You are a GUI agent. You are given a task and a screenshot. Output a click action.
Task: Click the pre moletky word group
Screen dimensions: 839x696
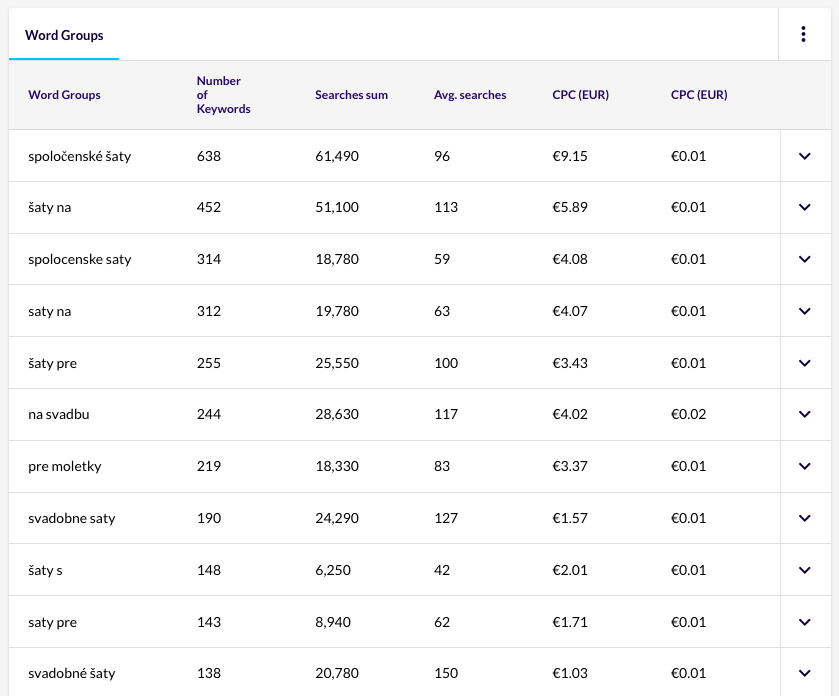[65, 466]
